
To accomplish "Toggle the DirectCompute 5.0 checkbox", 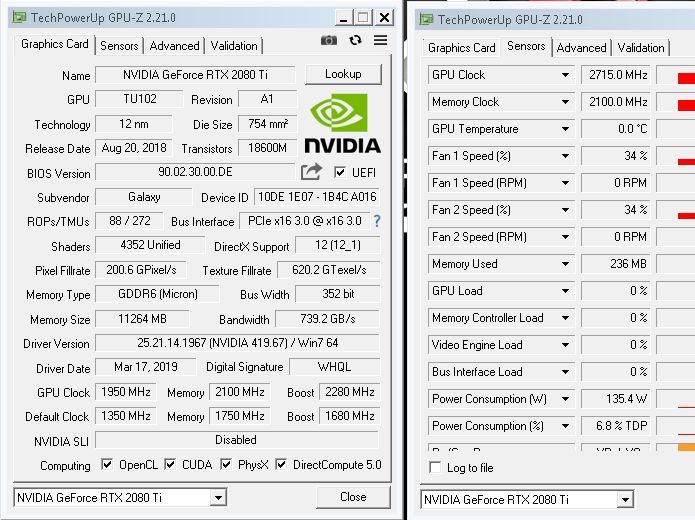I will (x=281, y=464).
